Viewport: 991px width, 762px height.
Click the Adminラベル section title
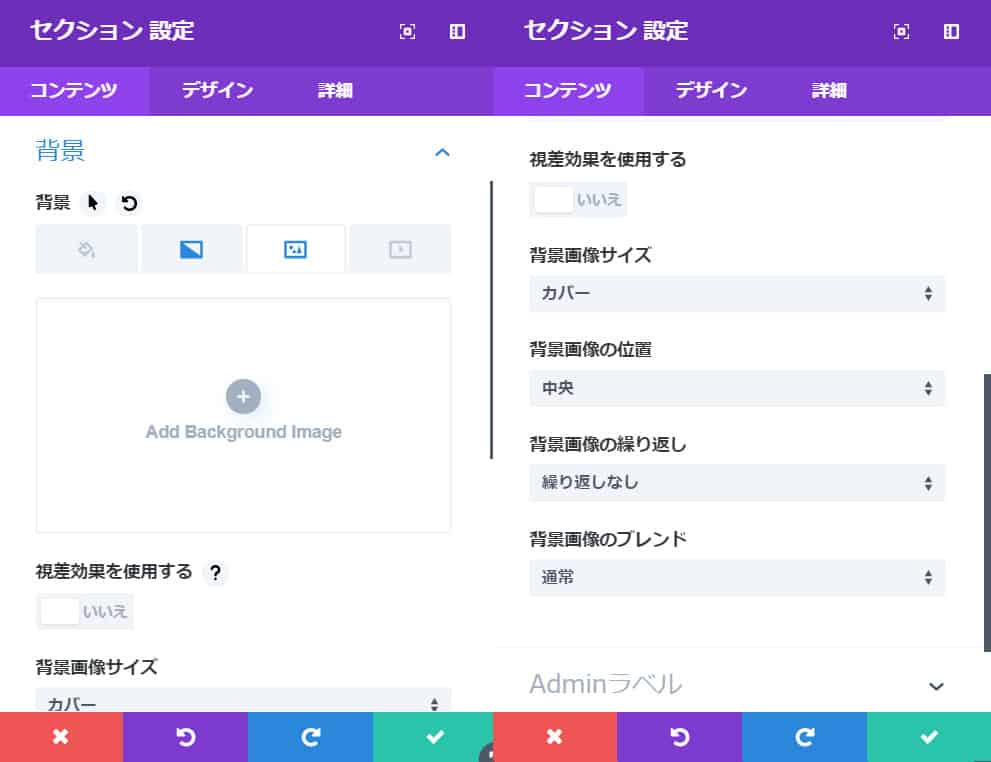pos(605,684)
